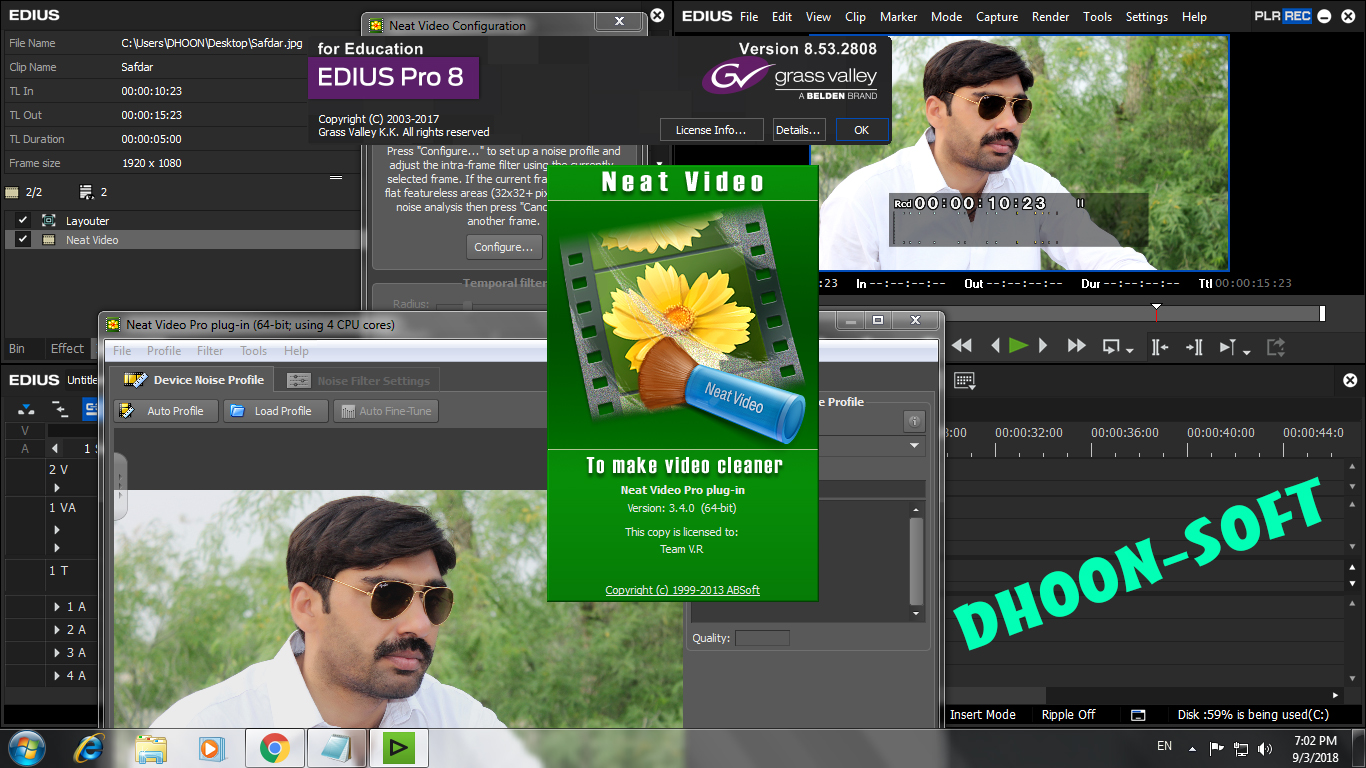Click the Auto Profile button in Neat Video

click(x=166, y=411)
